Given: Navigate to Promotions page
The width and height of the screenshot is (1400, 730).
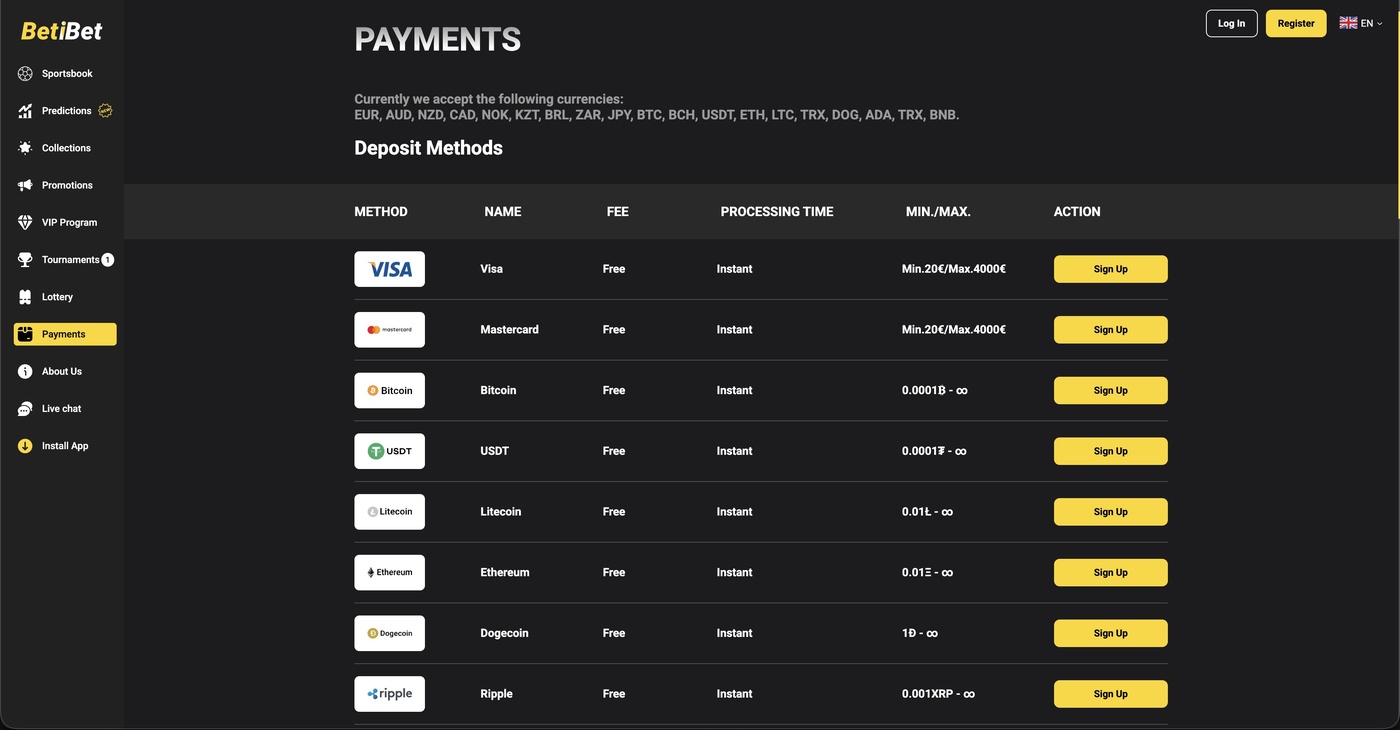Looking at the screenshot, I should tap(65, 185).
